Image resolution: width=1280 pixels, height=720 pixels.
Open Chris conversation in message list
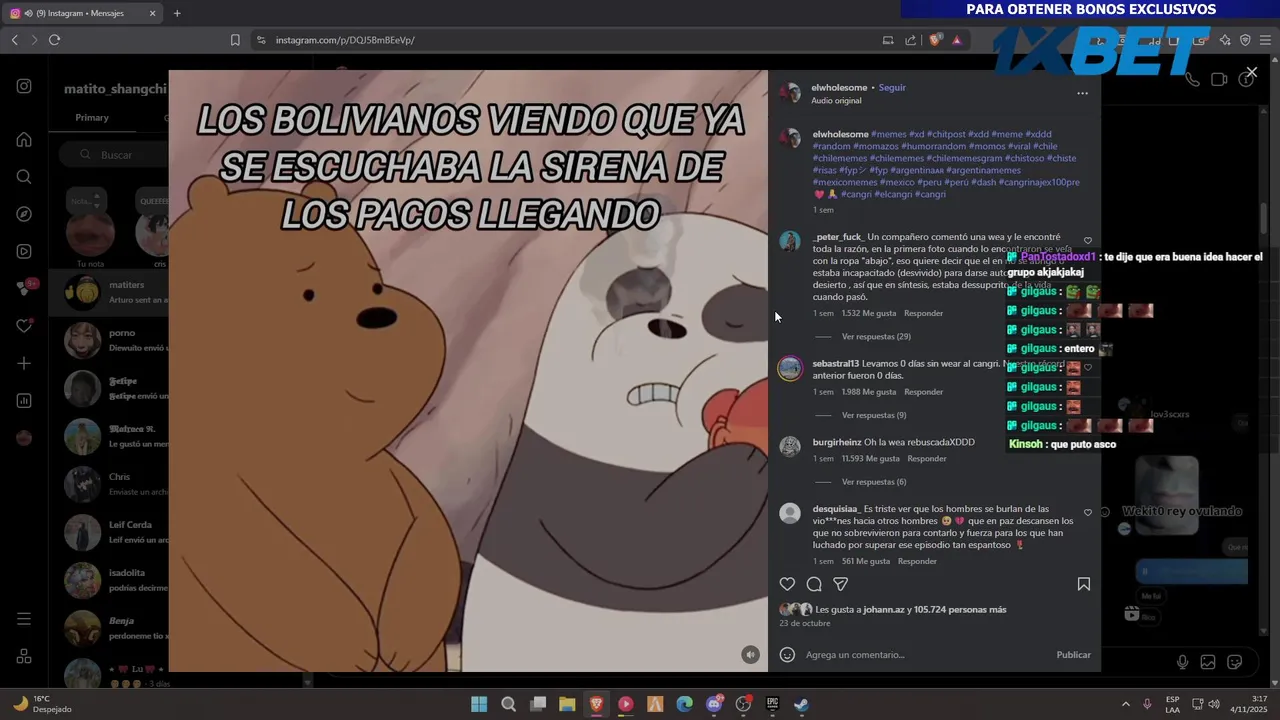pos(108,484)
